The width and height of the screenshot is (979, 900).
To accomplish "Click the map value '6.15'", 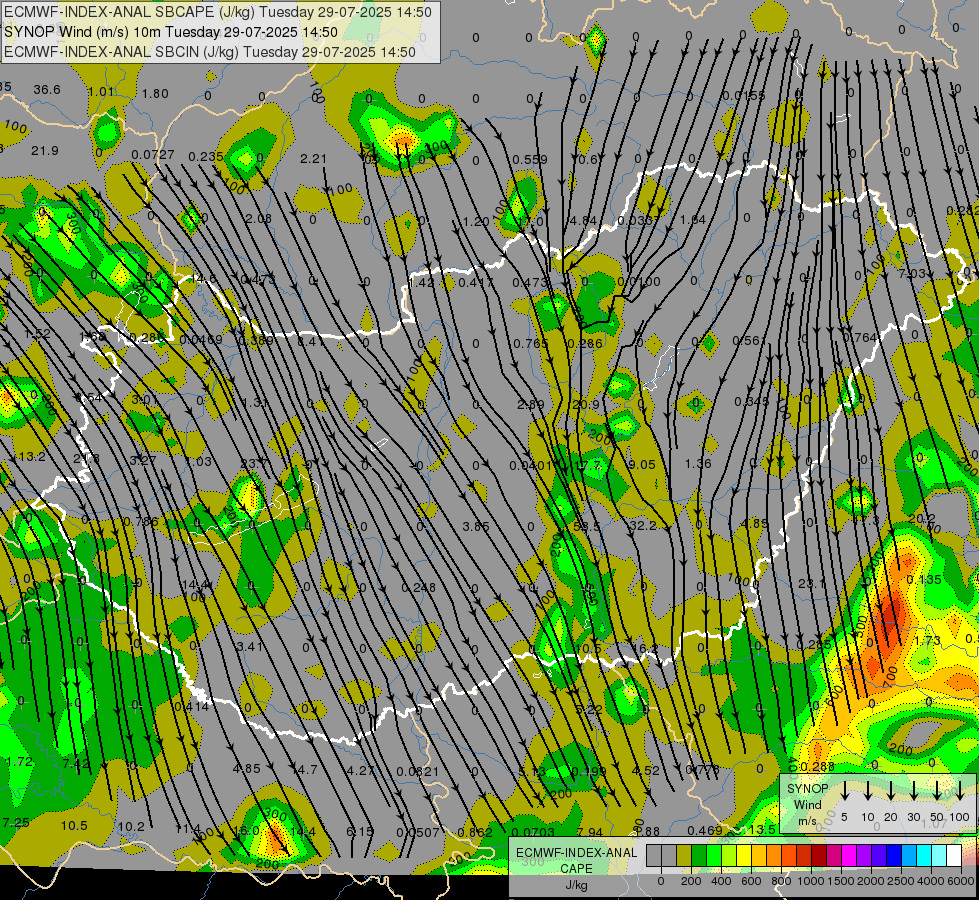I will 360,831.
